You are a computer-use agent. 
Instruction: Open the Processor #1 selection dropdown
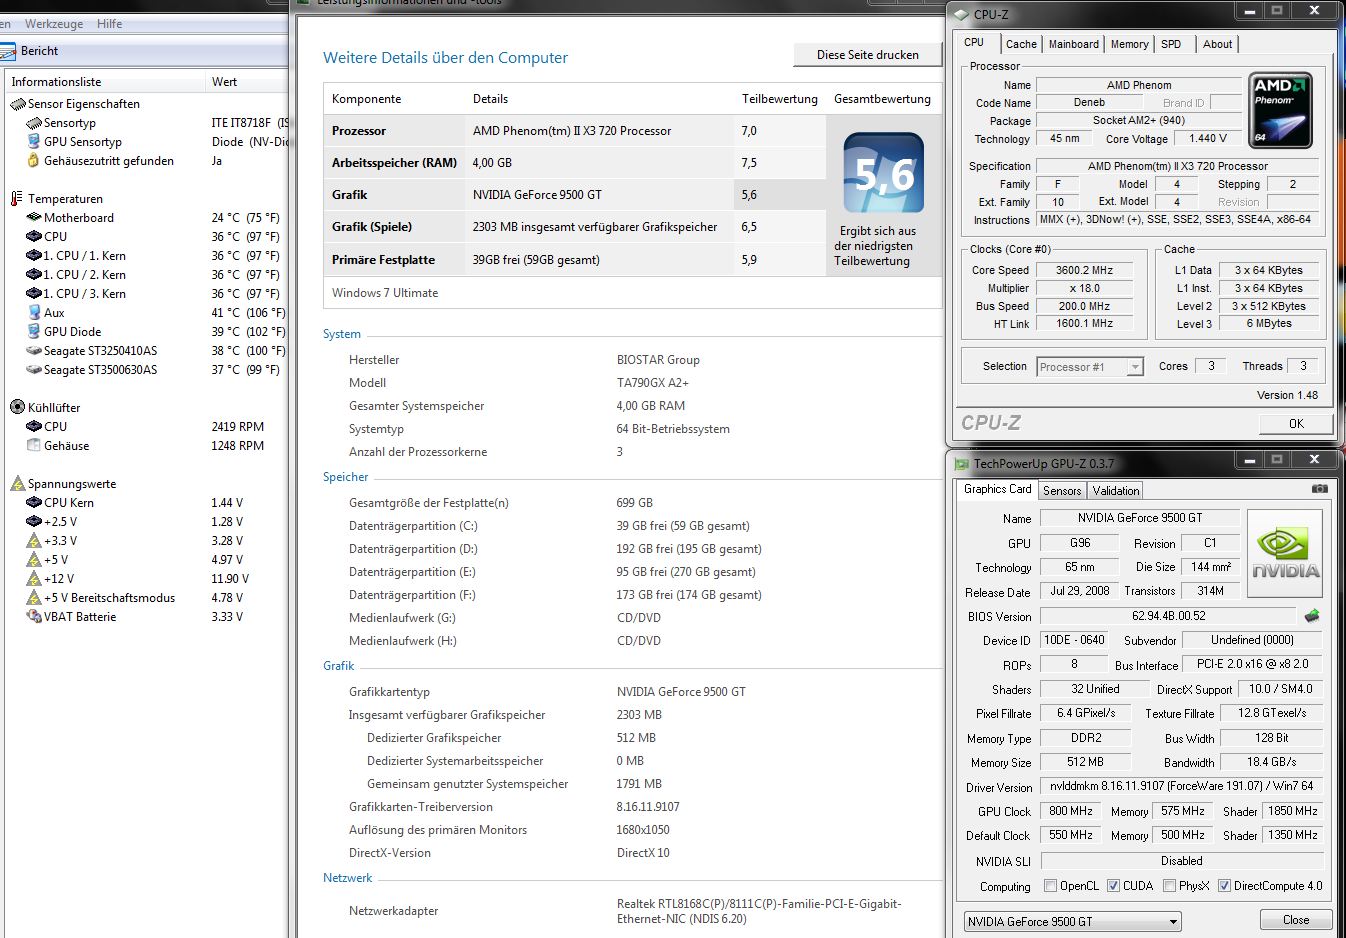pyautogui.click(x=1090, y=367)
